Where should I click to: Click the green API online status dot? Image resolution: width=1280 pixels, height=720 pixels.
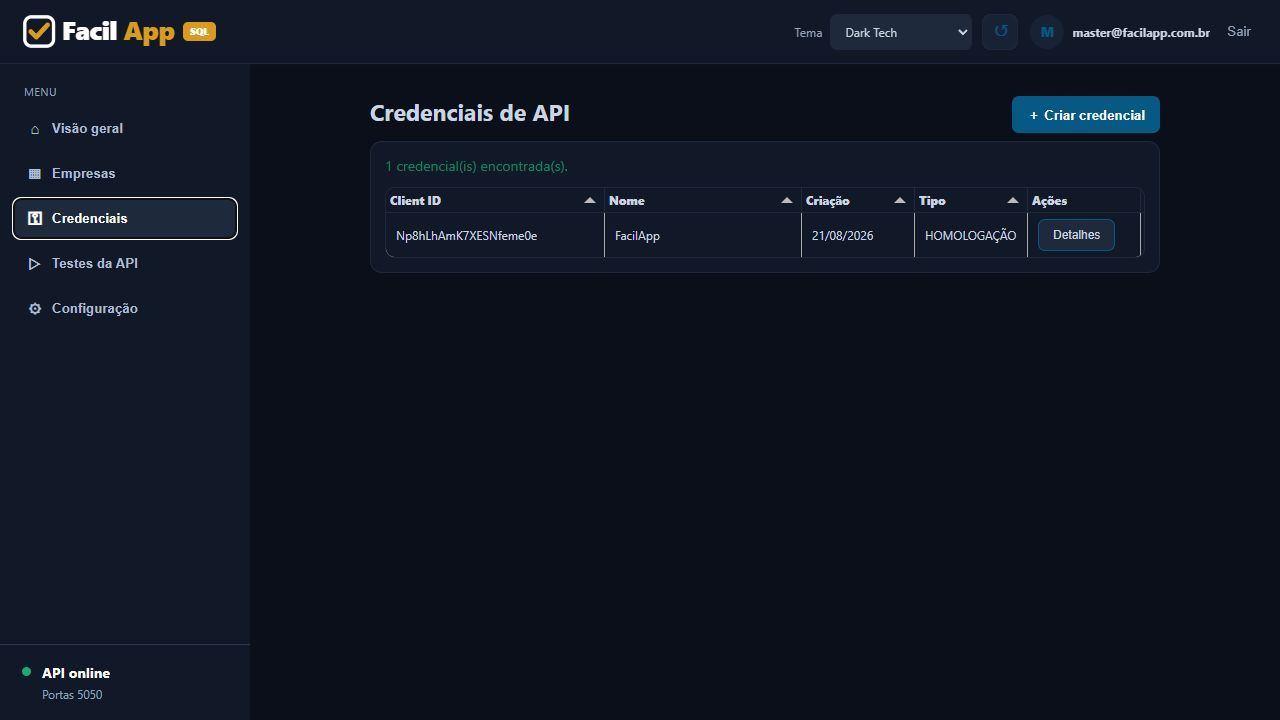tap(27, 672)
